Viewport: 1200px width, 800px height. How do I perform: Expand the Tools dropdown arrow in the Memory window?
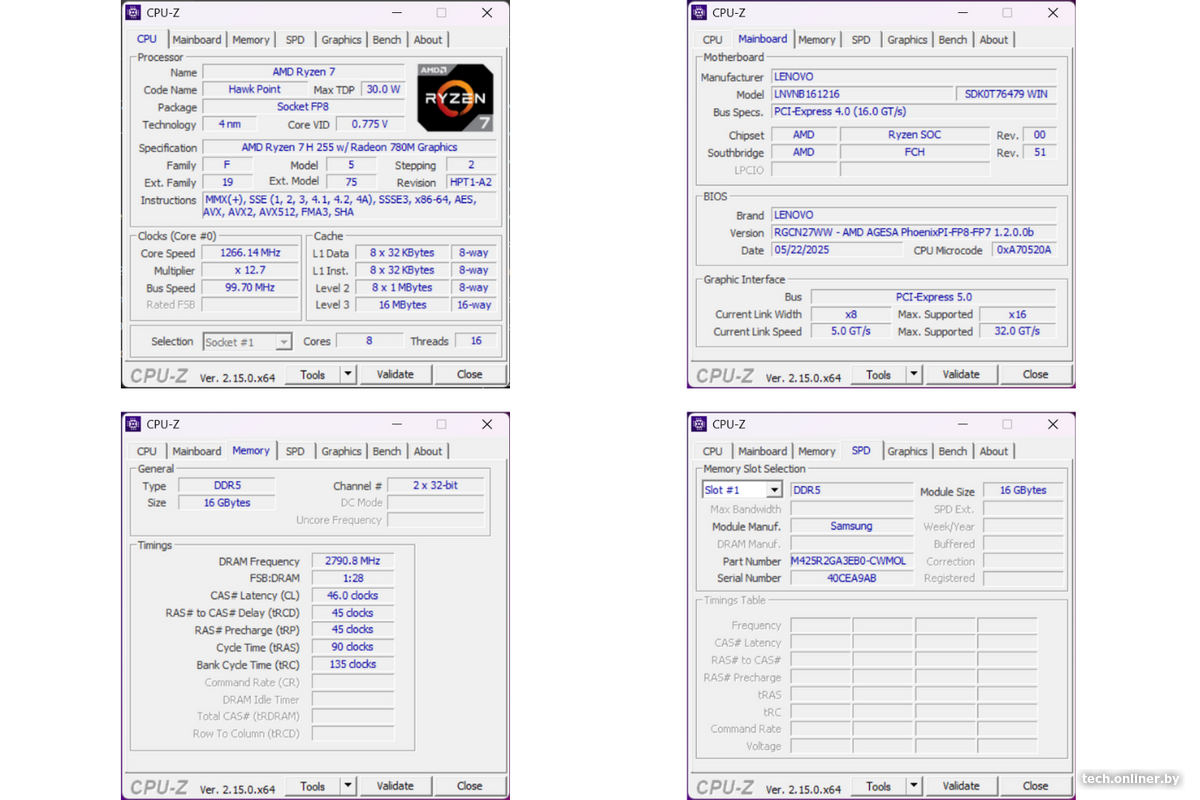coord(348,786)
